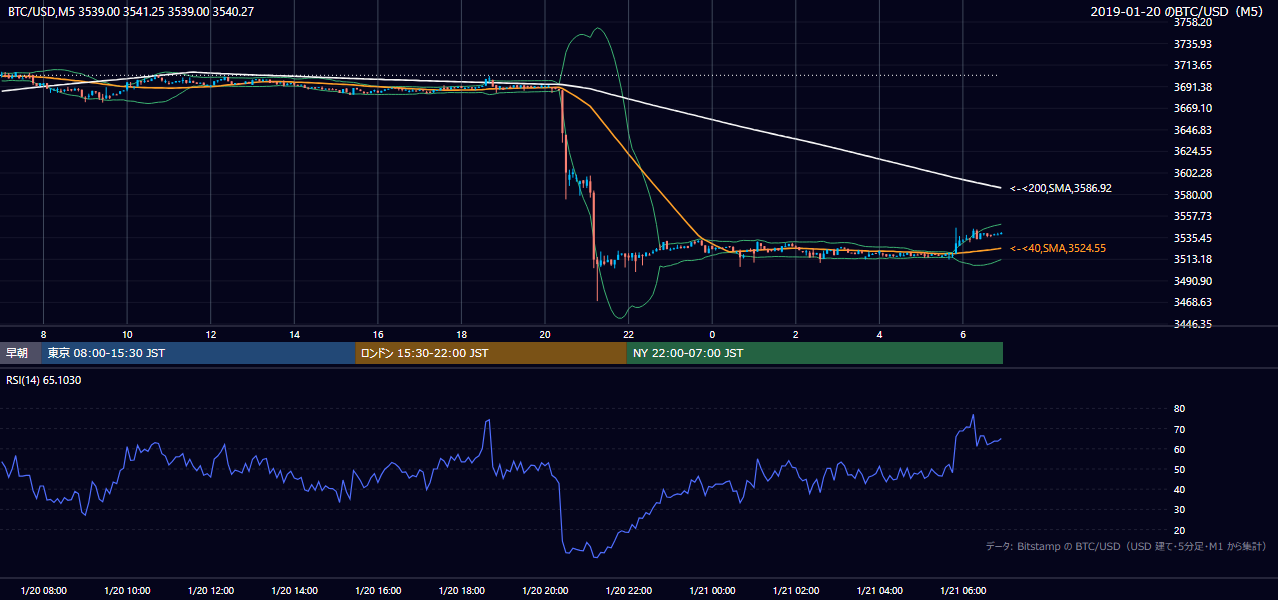Screen dimensions: 1278x600
Task: Click the RSI(14) 65.1030 indicator label
Action: click(45, 379)
